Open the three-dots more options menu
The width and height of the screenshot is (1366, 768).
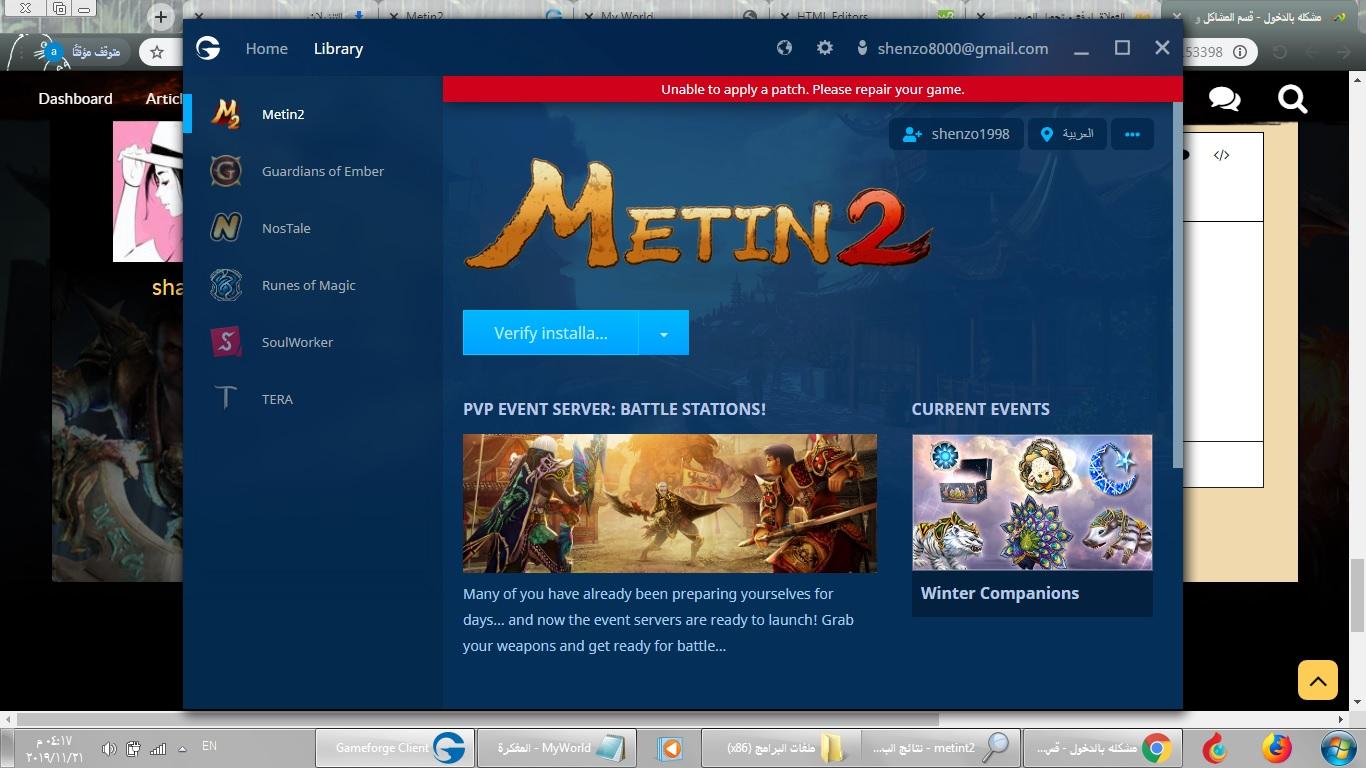point(1132,134)
